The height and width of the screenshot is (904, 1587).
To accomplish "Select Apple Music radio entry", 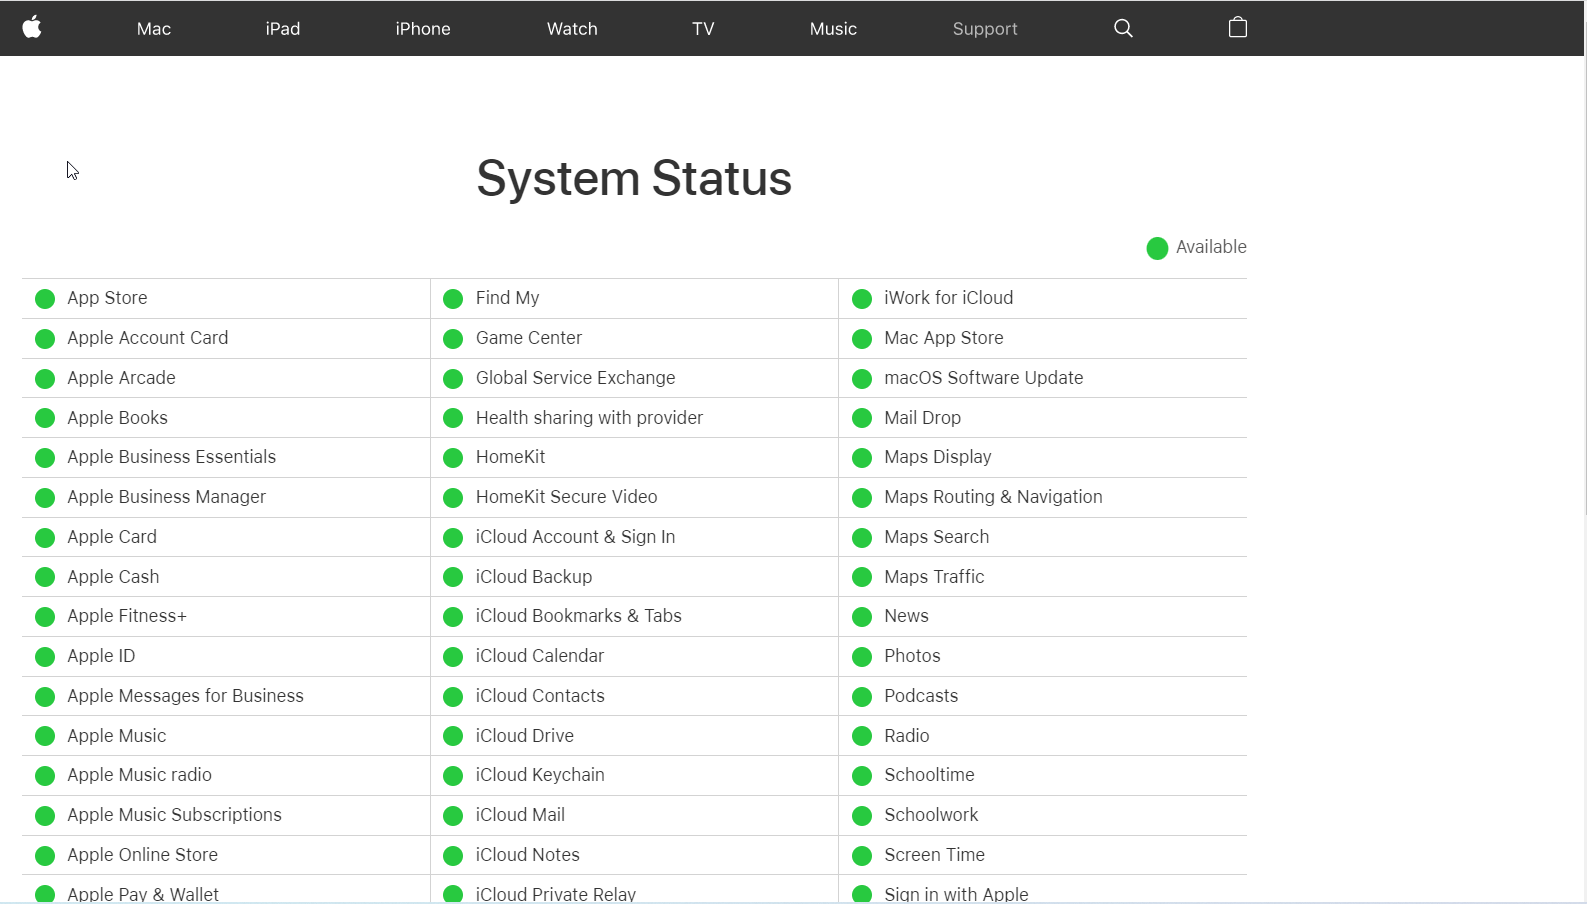I will click(x=140, y=775).
